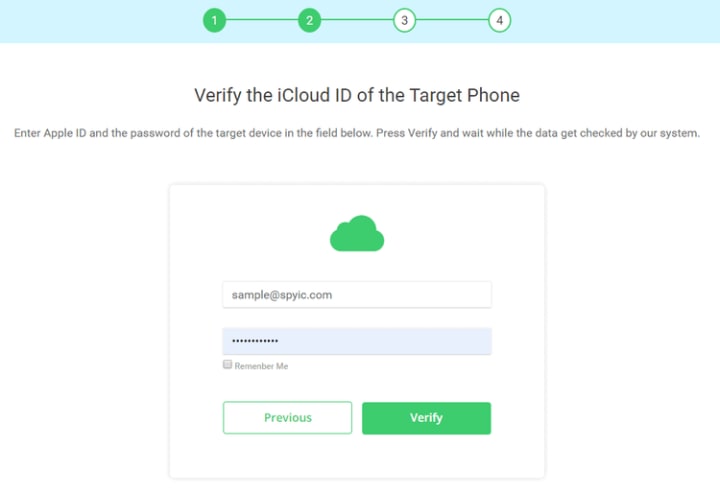Submit credentials with the Verify button
720x493 pixels.
427,418
